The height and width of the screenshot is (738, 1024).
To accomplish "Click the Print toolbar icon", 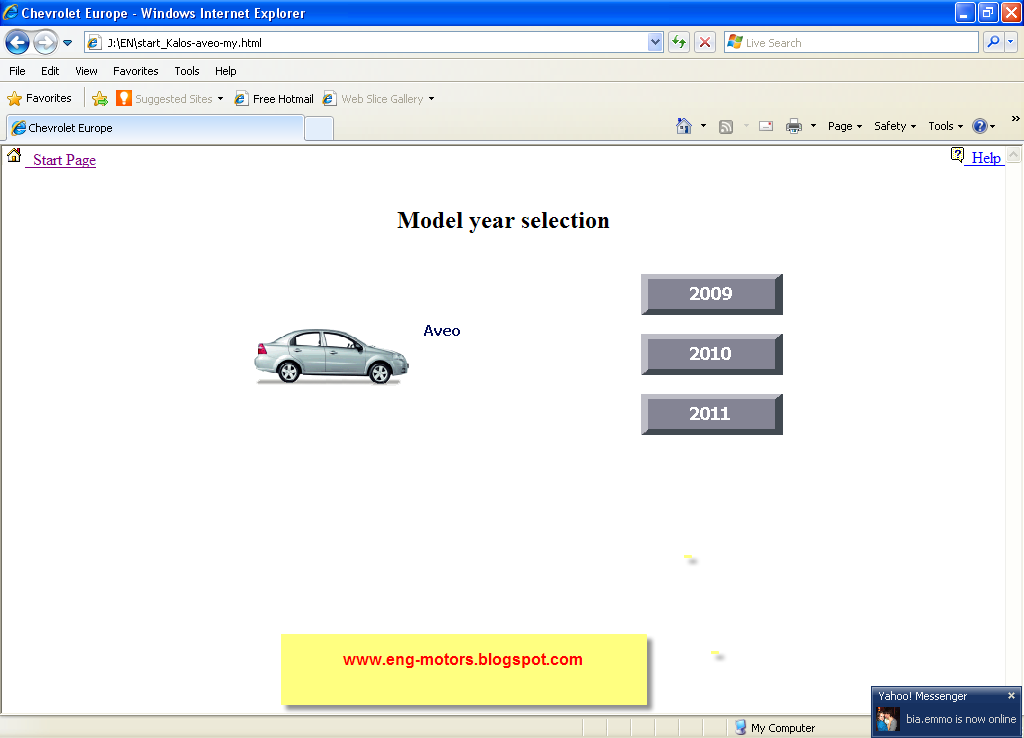I will (794, 126).
